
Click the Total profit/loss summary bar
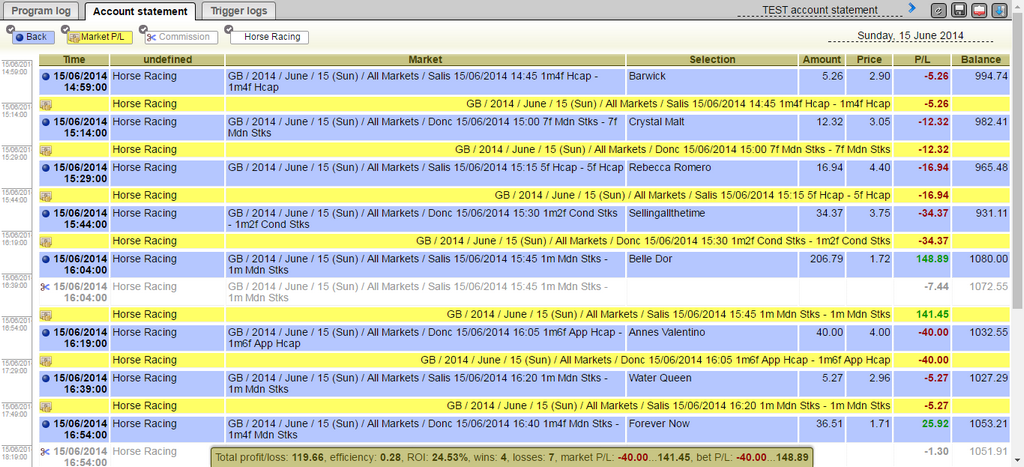[512, 457]
